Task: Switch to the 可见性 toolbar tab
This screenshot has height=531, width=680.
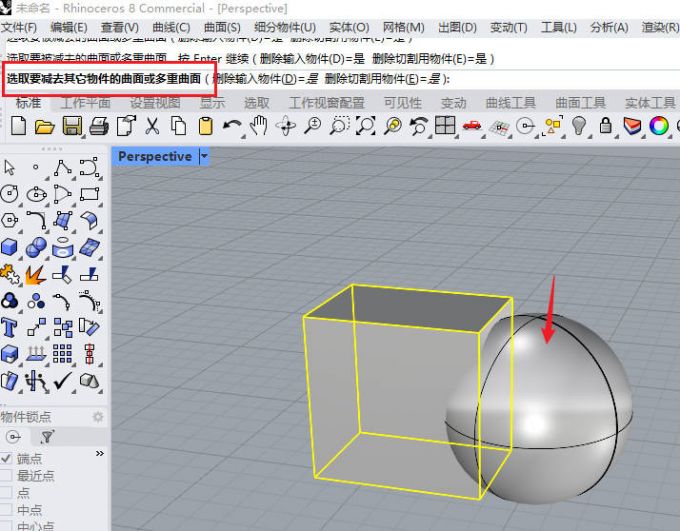Action: (x=402, y=103)
